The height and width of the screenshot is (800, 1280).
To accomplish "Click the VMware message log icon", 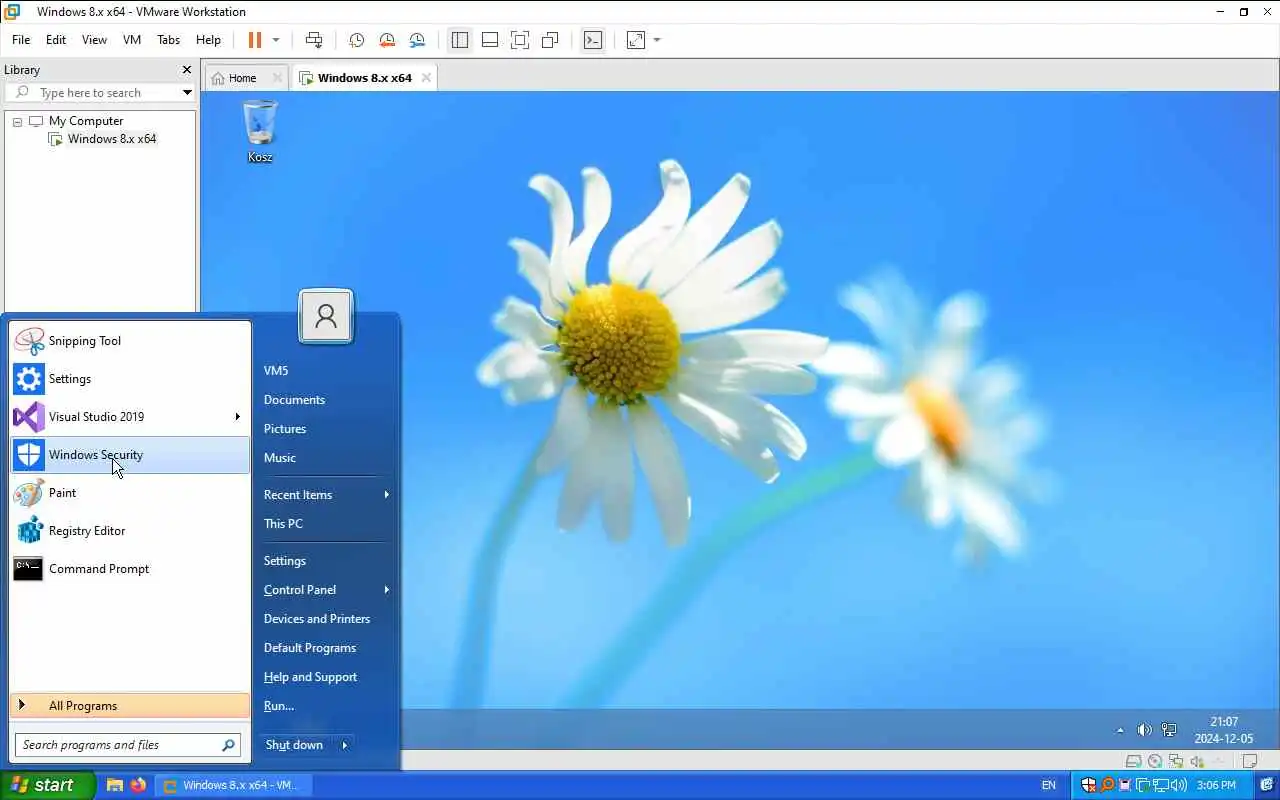I will coord(1249,761).
